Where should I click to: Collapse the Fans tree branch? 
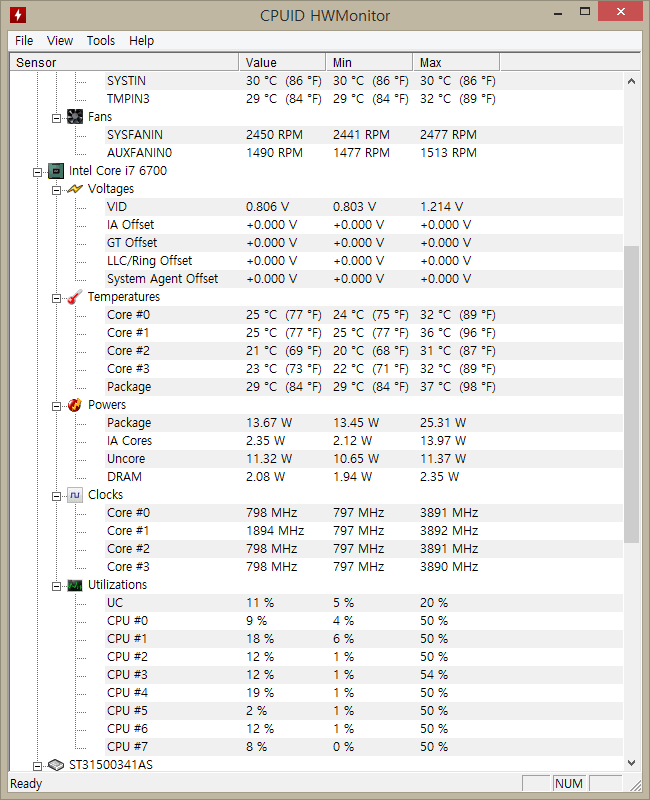pos(57,117)
